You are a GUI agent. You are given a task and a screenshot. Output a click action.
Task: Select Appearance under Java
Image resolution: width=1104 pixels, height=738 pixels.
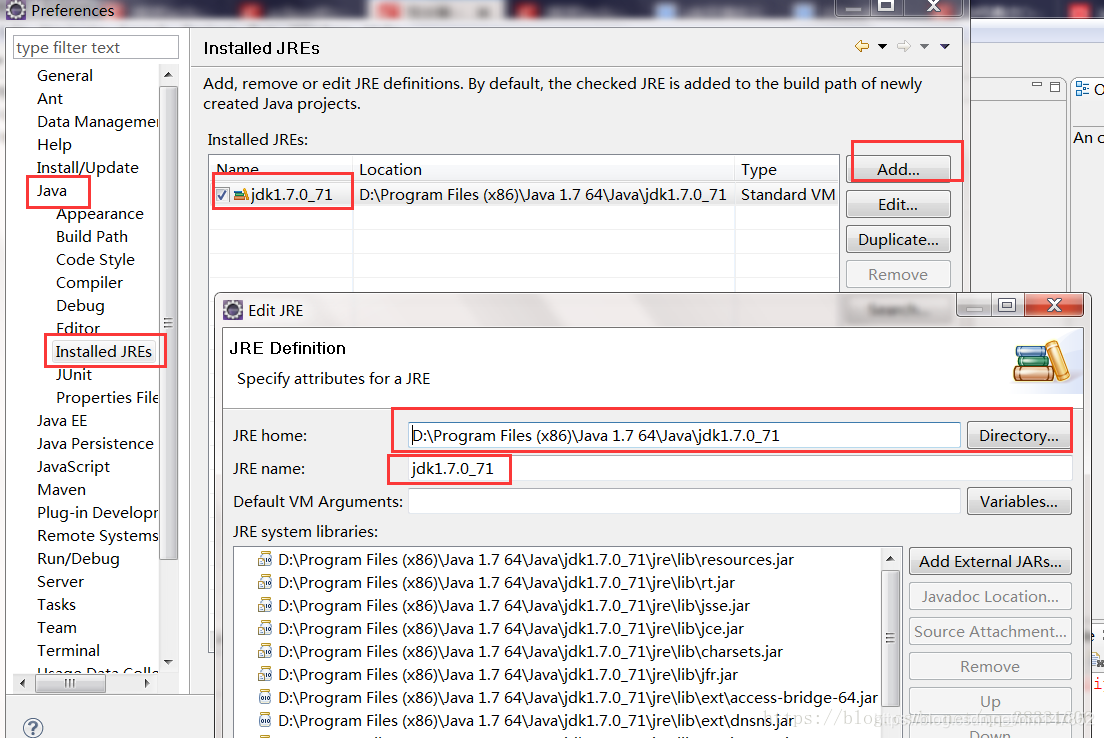(x=100, y=213)
